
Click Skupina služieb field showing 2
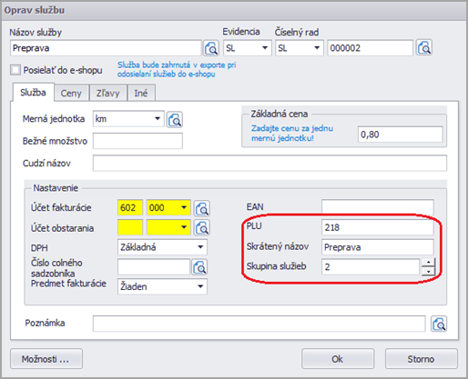[370, 267]
